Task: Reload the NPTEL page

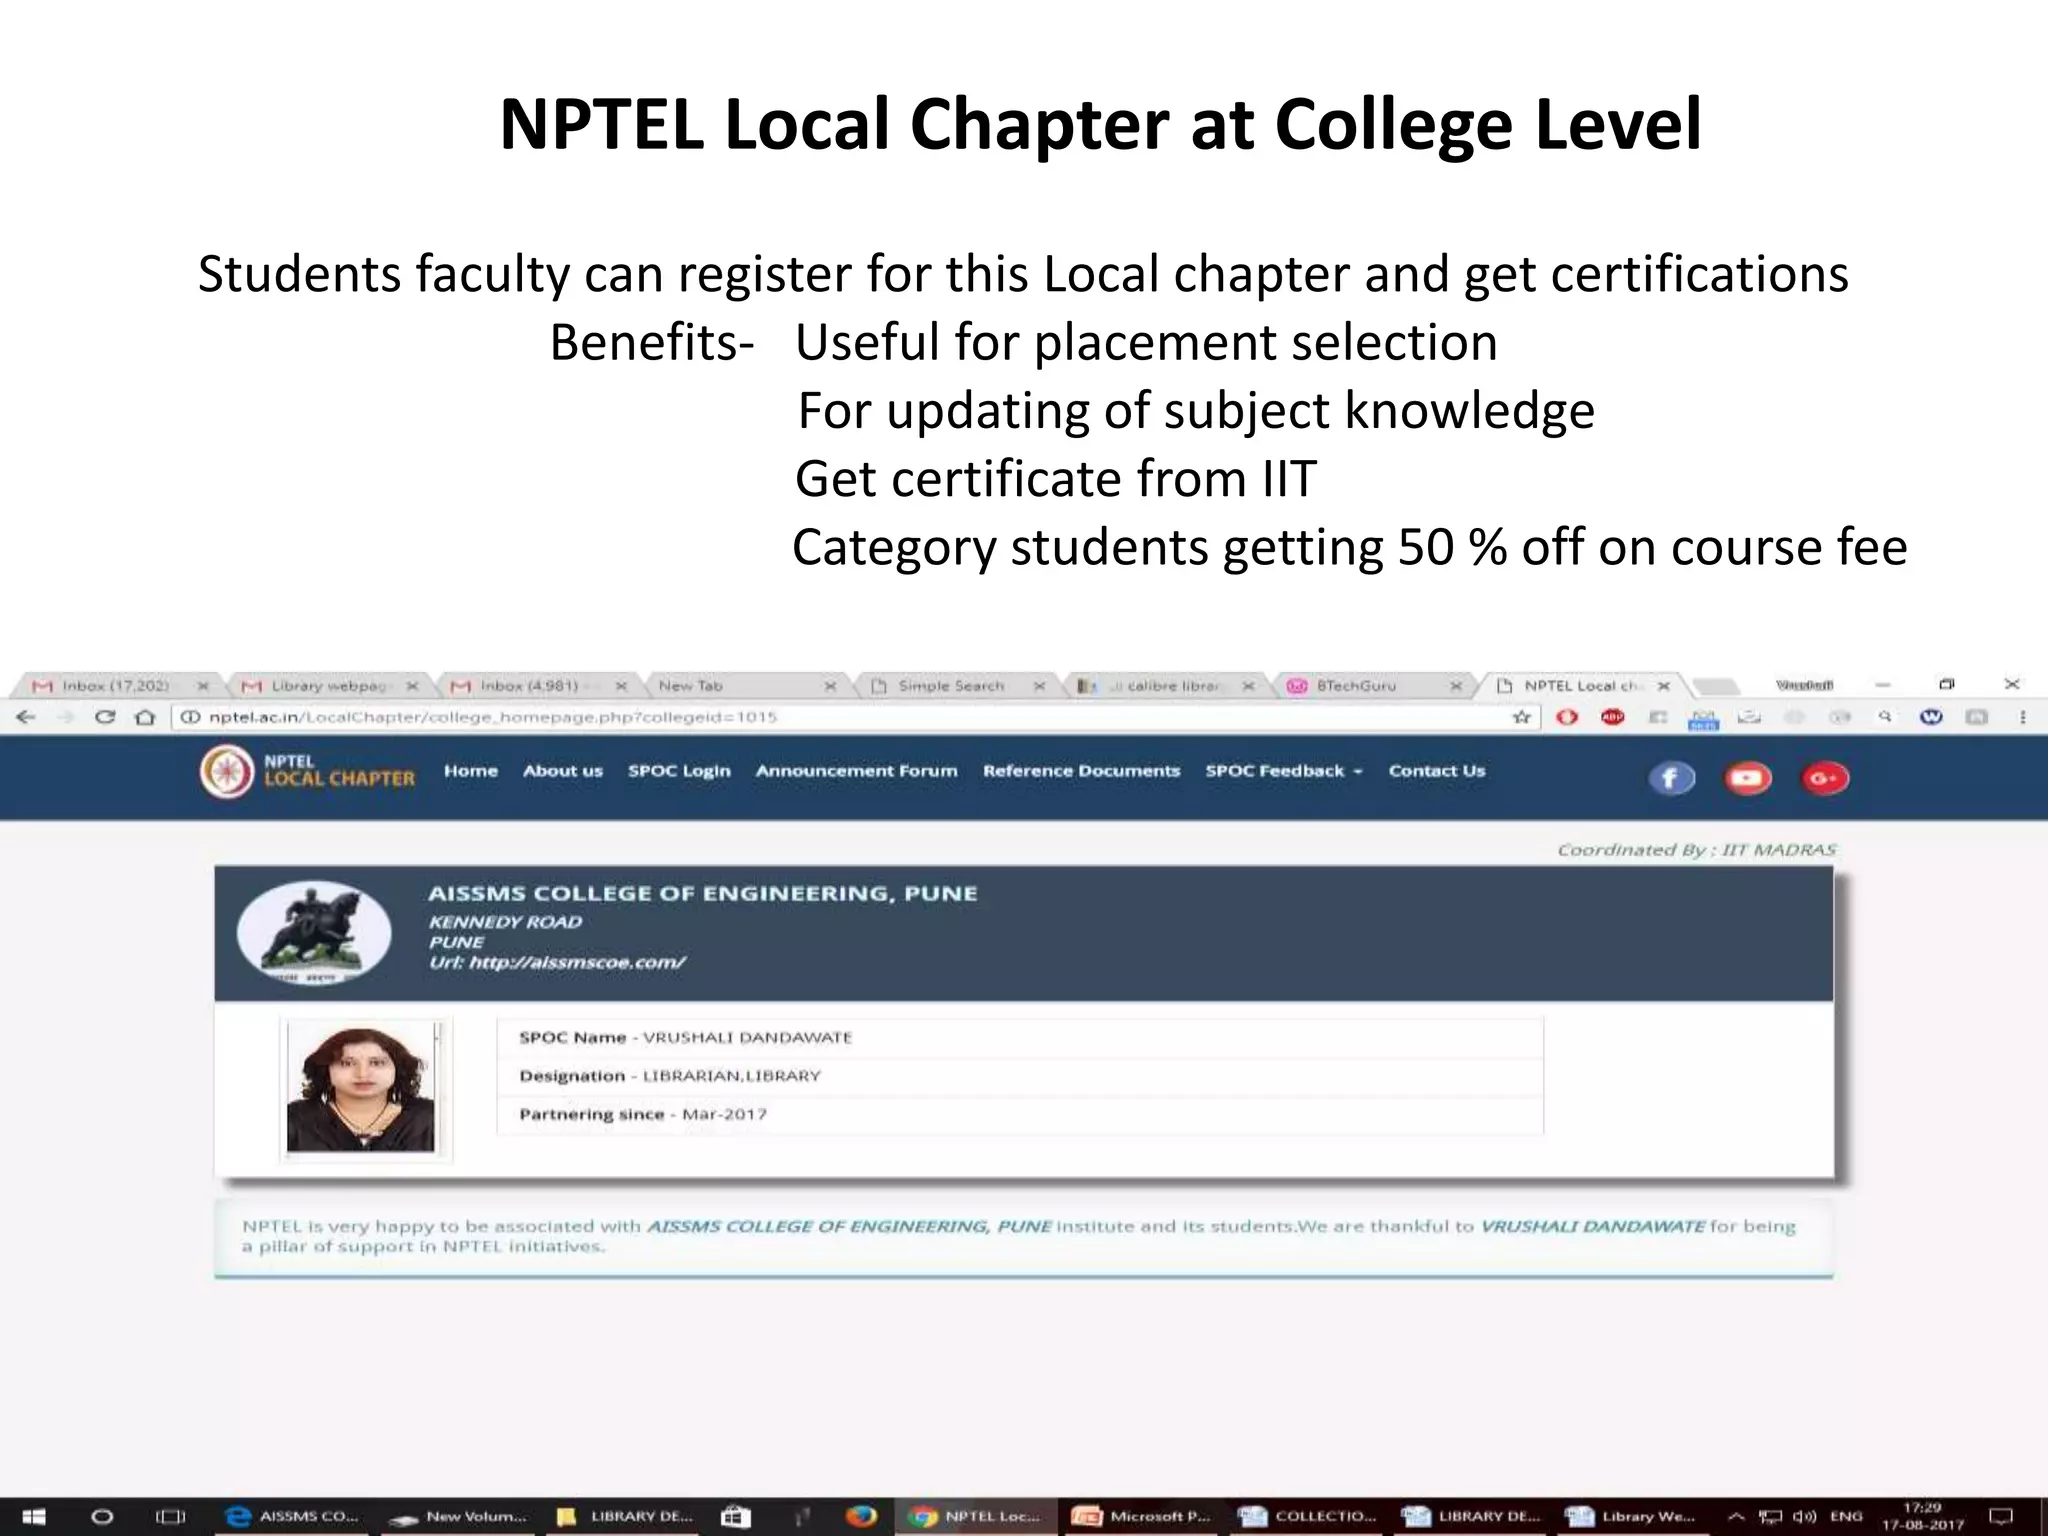Action: [x=104, y=717]
